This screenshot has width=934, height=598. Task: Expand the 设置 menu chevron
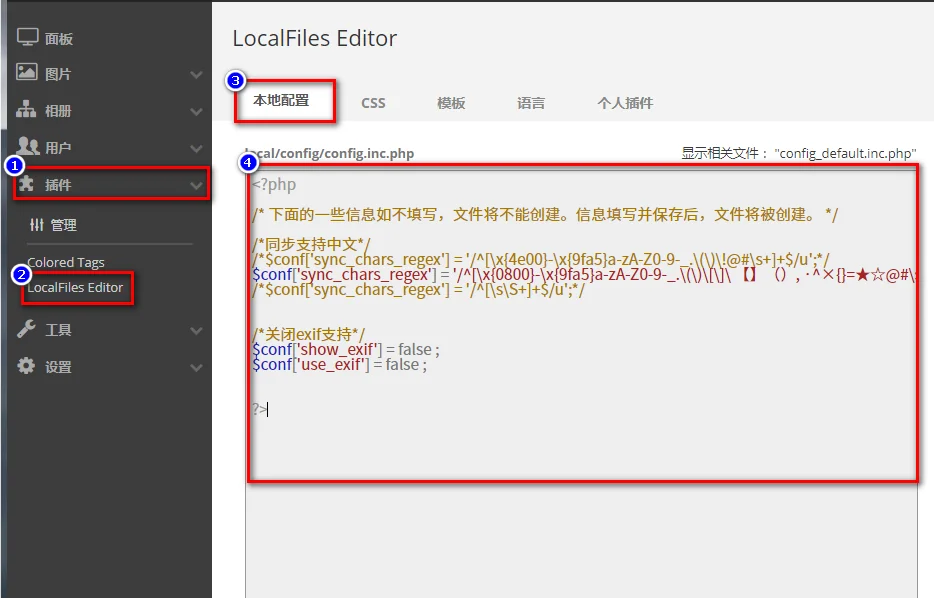(x=196, y=367)
